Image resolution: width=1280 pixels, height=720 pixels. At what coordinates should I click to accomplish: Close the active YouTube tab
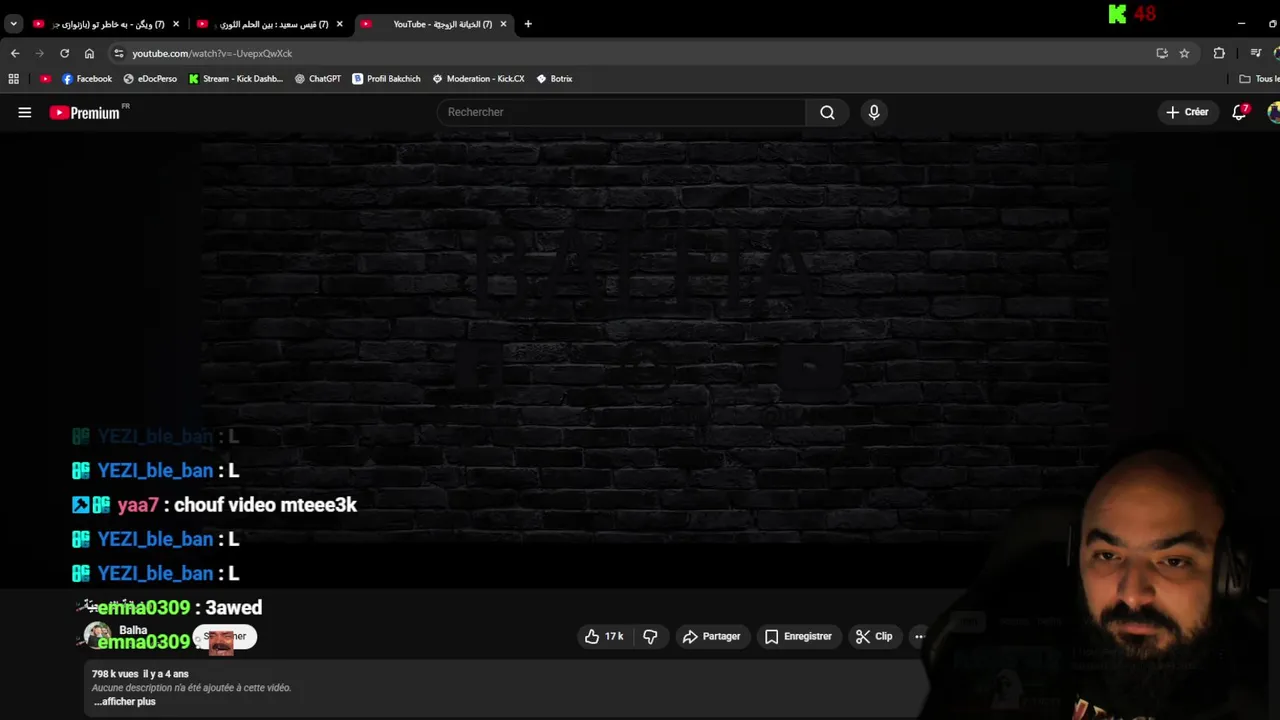503,24
